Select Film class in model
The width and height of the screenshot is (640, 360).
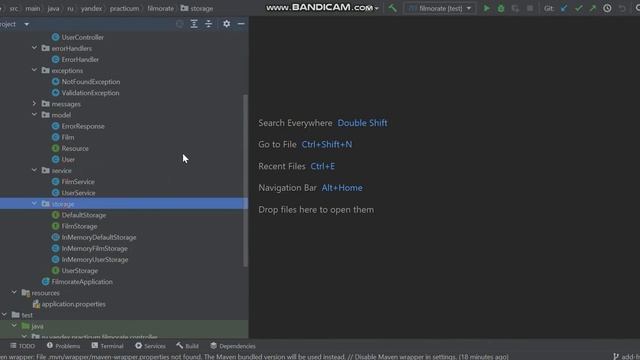point(68,137)
